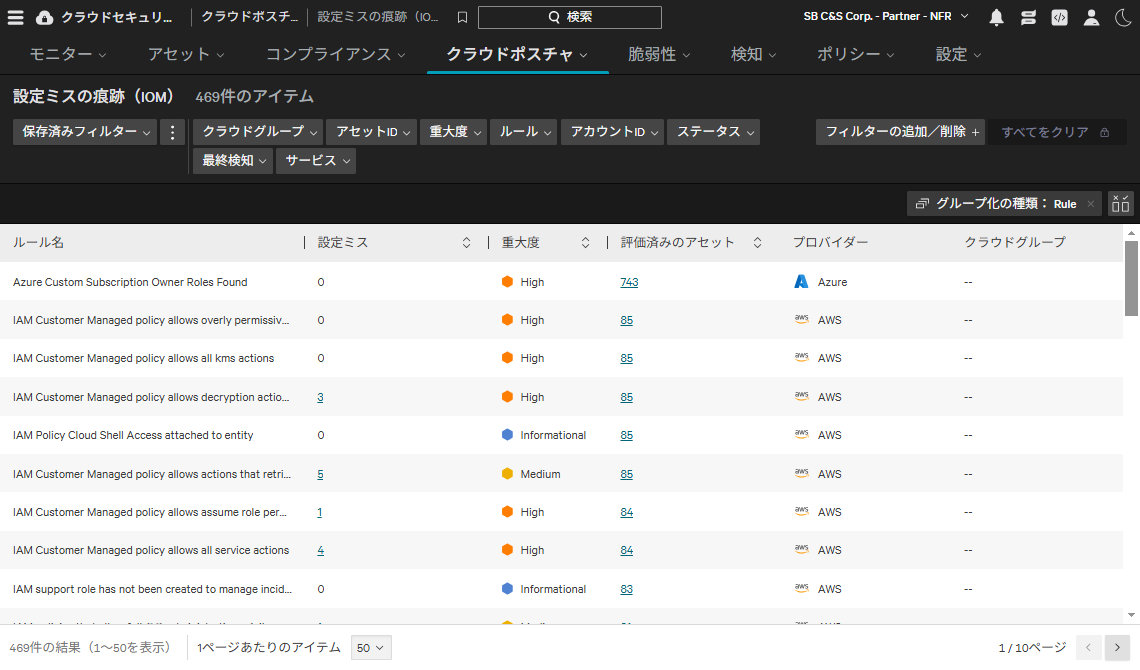
Task: Open the ルール filter dropdown
Action: (524, 132)
